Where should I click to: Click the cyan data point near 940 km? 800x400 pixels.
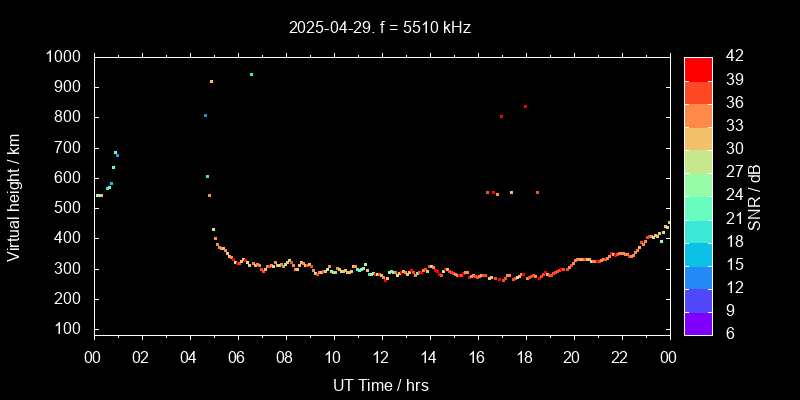click(x=251, y=74)
